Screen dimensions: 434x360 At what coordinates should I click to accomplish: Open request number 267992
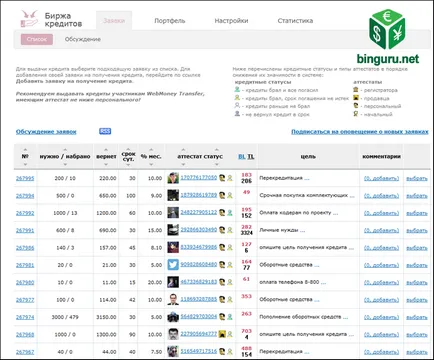(25, 213)
